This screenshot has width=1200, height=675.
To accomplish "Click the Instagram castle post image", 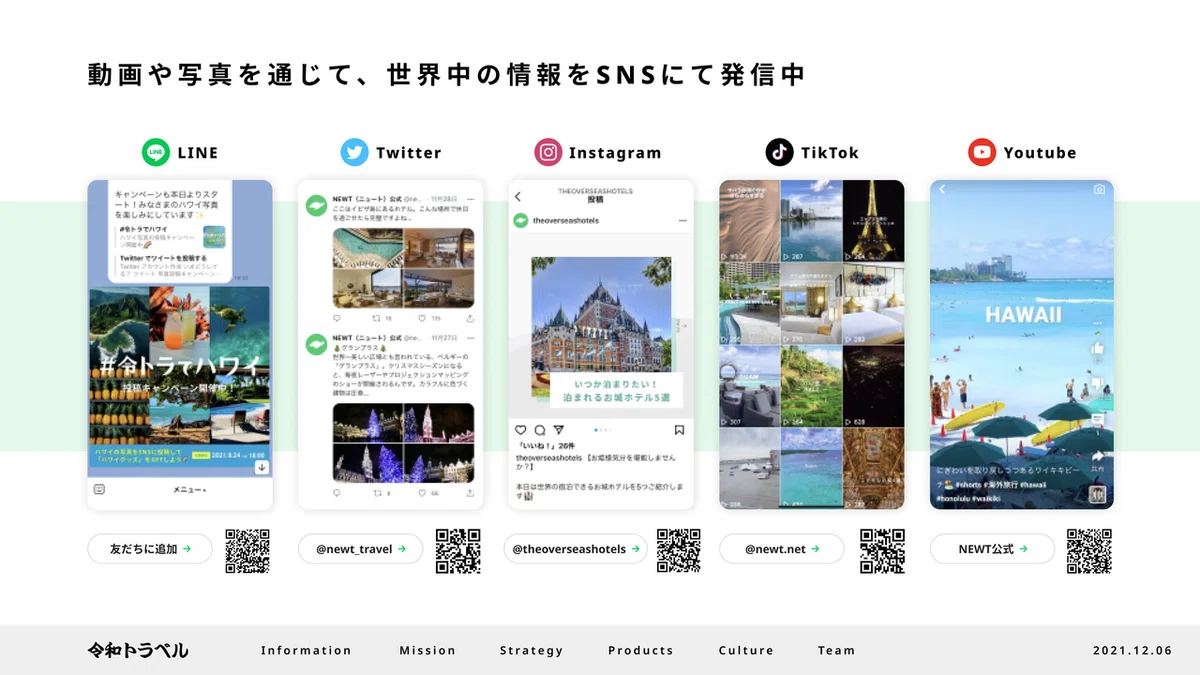I will click(x=602, y=332).
